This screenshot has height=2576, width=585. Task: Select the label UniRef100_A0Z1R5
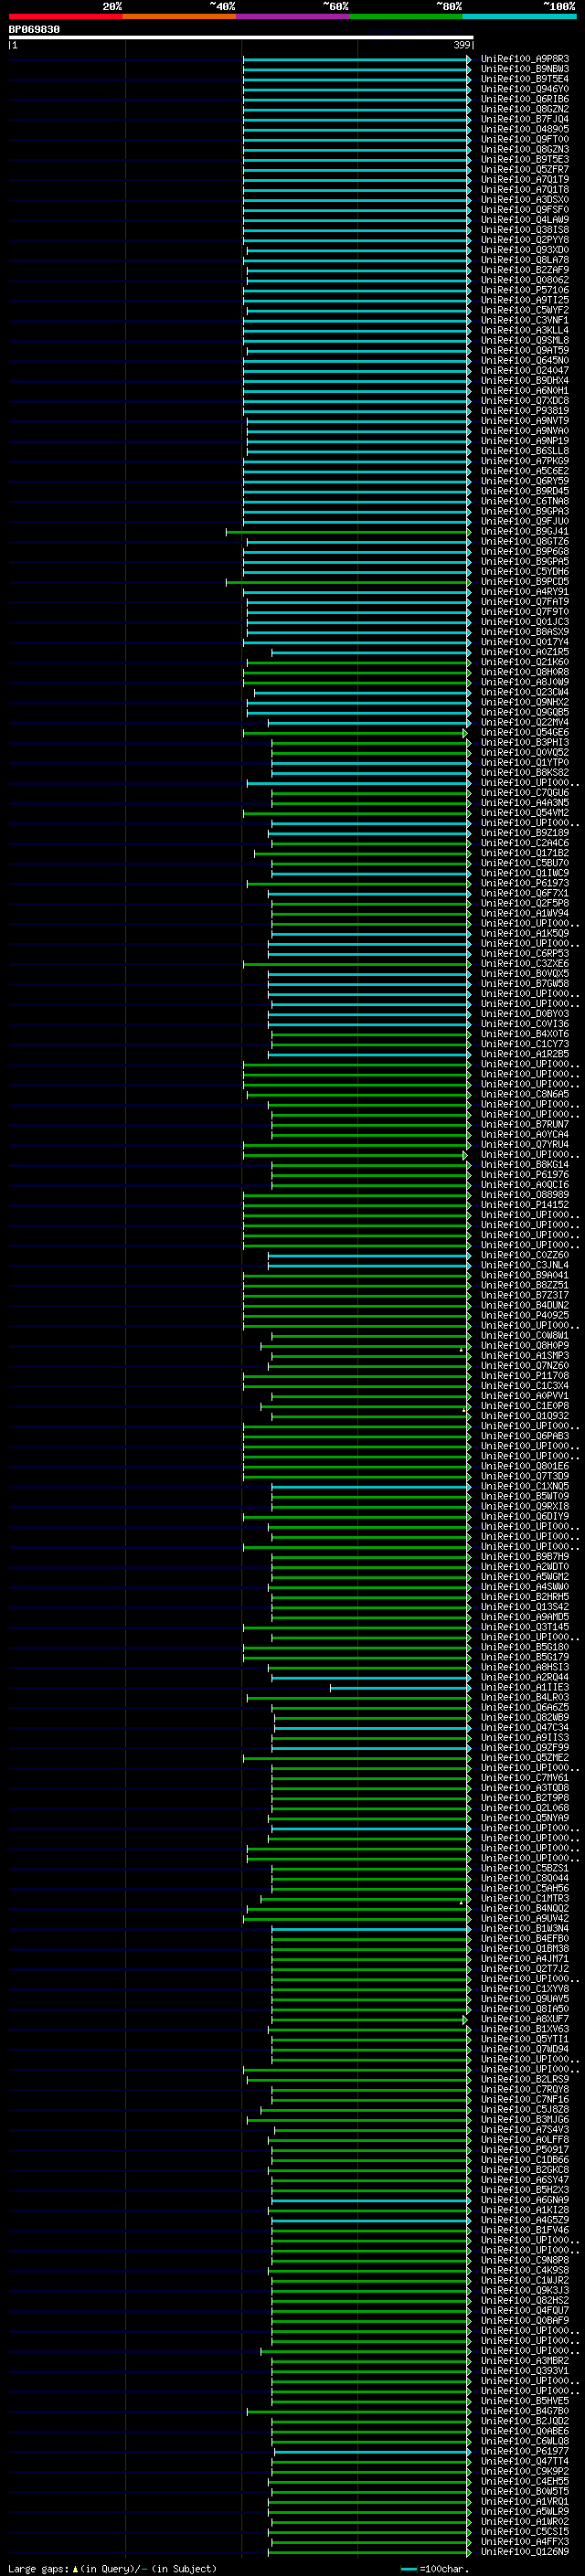coord(525,652)
